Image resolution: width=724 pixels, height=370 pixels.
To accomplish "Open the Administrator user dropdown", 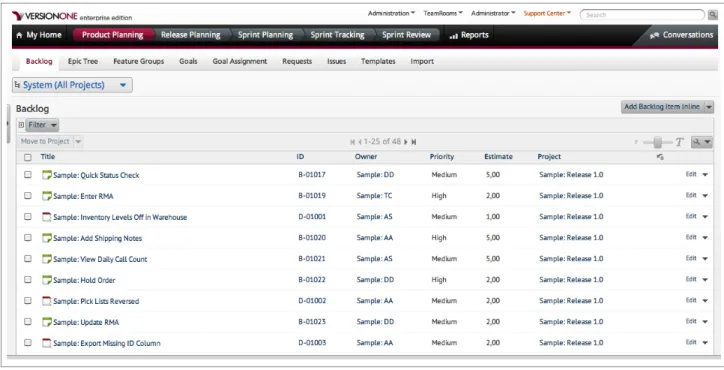I will pos(493,13).
